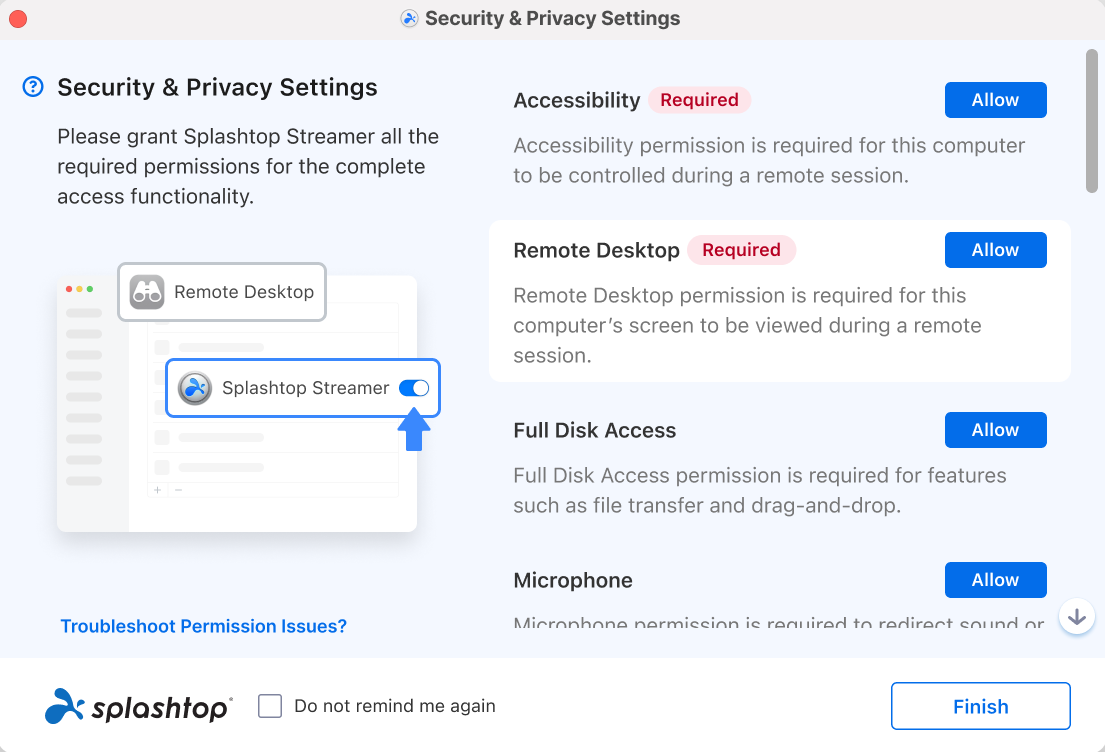Check the "Do not remind me again" box

click(270, 706)
